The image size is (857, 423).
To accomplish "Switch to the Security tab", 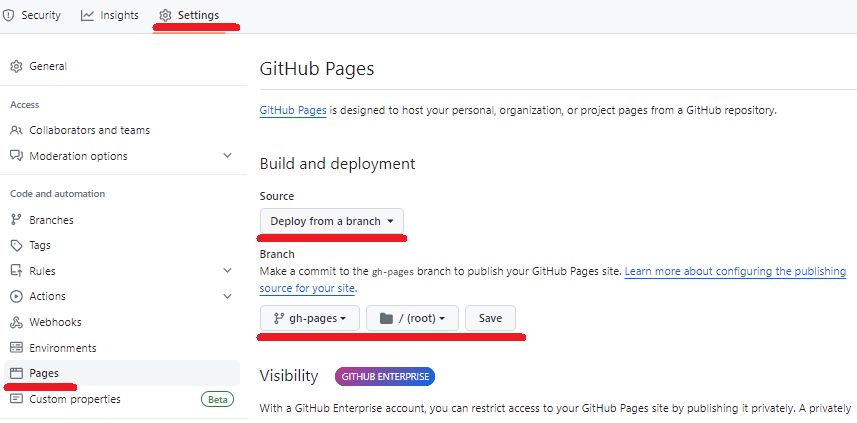I will click(32, 15).
